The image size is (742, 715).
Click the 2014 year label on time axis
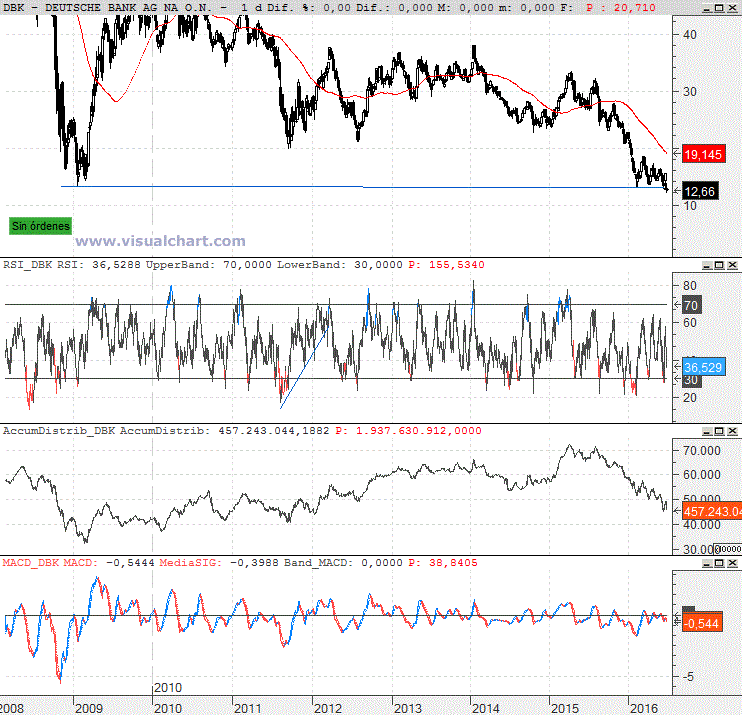[486, 708]
